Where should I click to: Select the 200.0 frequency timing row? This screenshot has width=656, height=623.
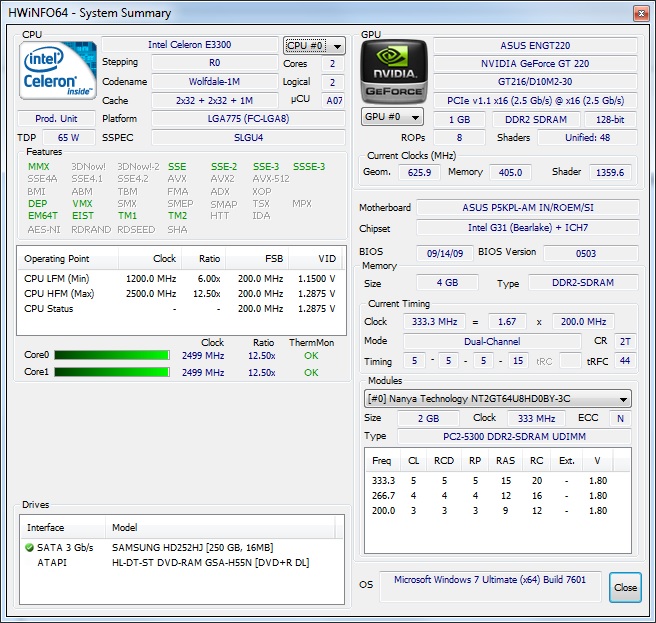497,511
